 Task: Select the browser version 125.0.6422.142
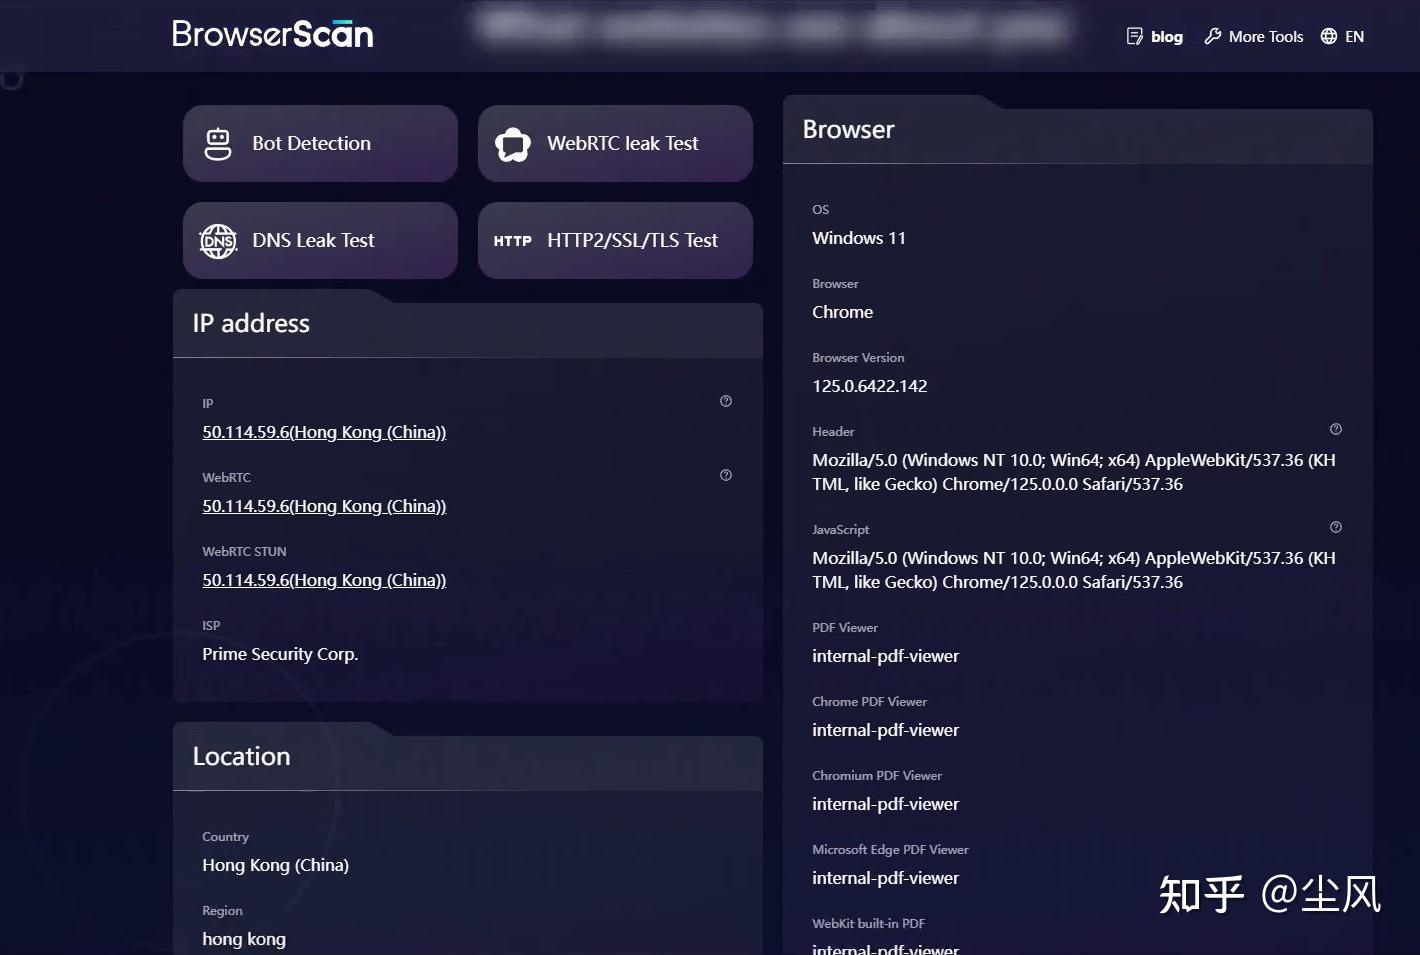[870, 386]
